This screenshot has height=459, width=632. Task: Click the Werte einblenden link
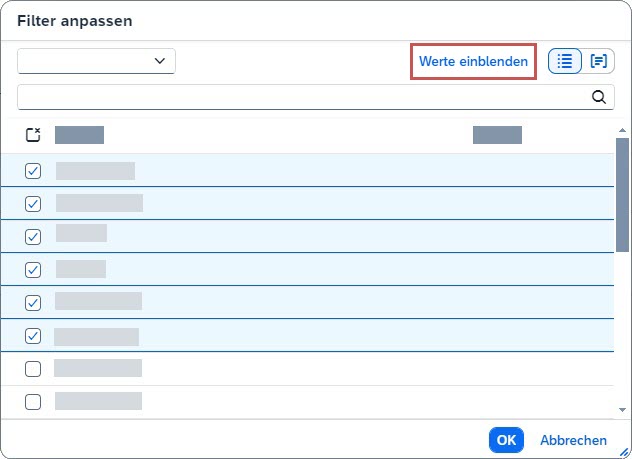click(473, 61)
